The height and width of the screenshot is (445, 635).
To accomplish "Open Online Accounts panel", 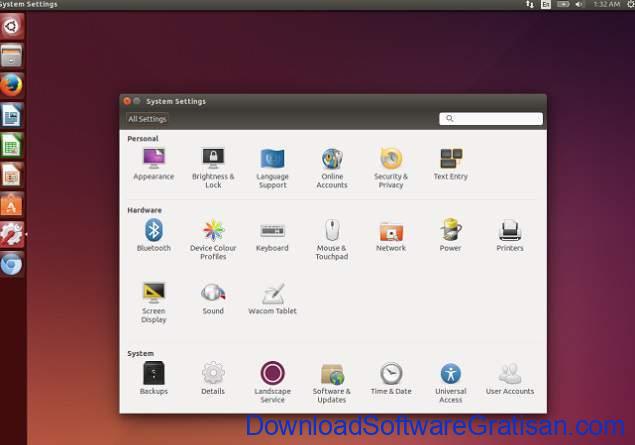I will [x=332, y=168].
